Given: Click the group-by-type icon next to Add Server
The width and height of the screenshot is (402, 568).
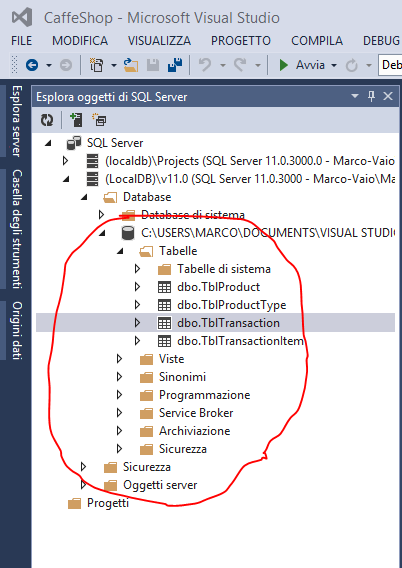Looking at the screenshot, I should tap(99, 120).
